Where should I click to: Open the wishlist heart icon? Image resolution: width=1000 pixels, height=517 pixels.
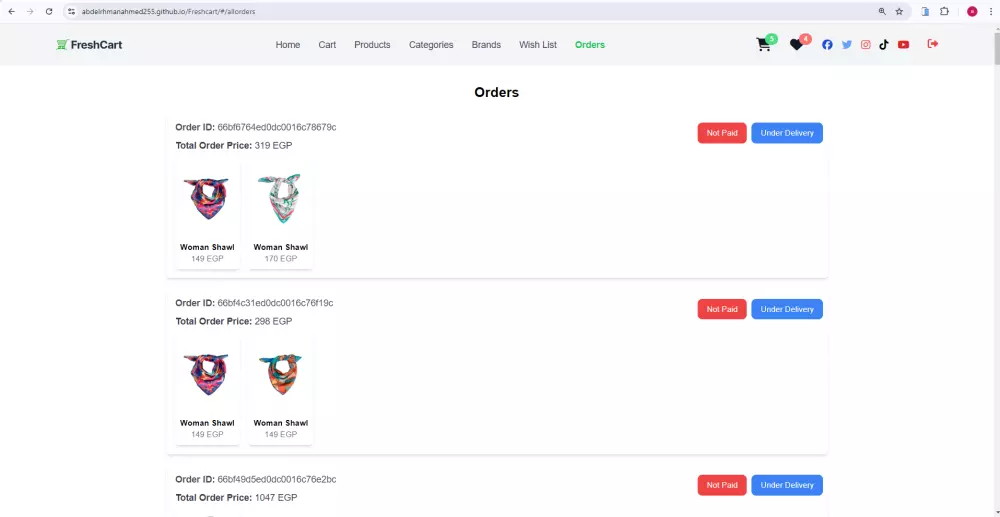pyautogui.click(x=798, y=44)
